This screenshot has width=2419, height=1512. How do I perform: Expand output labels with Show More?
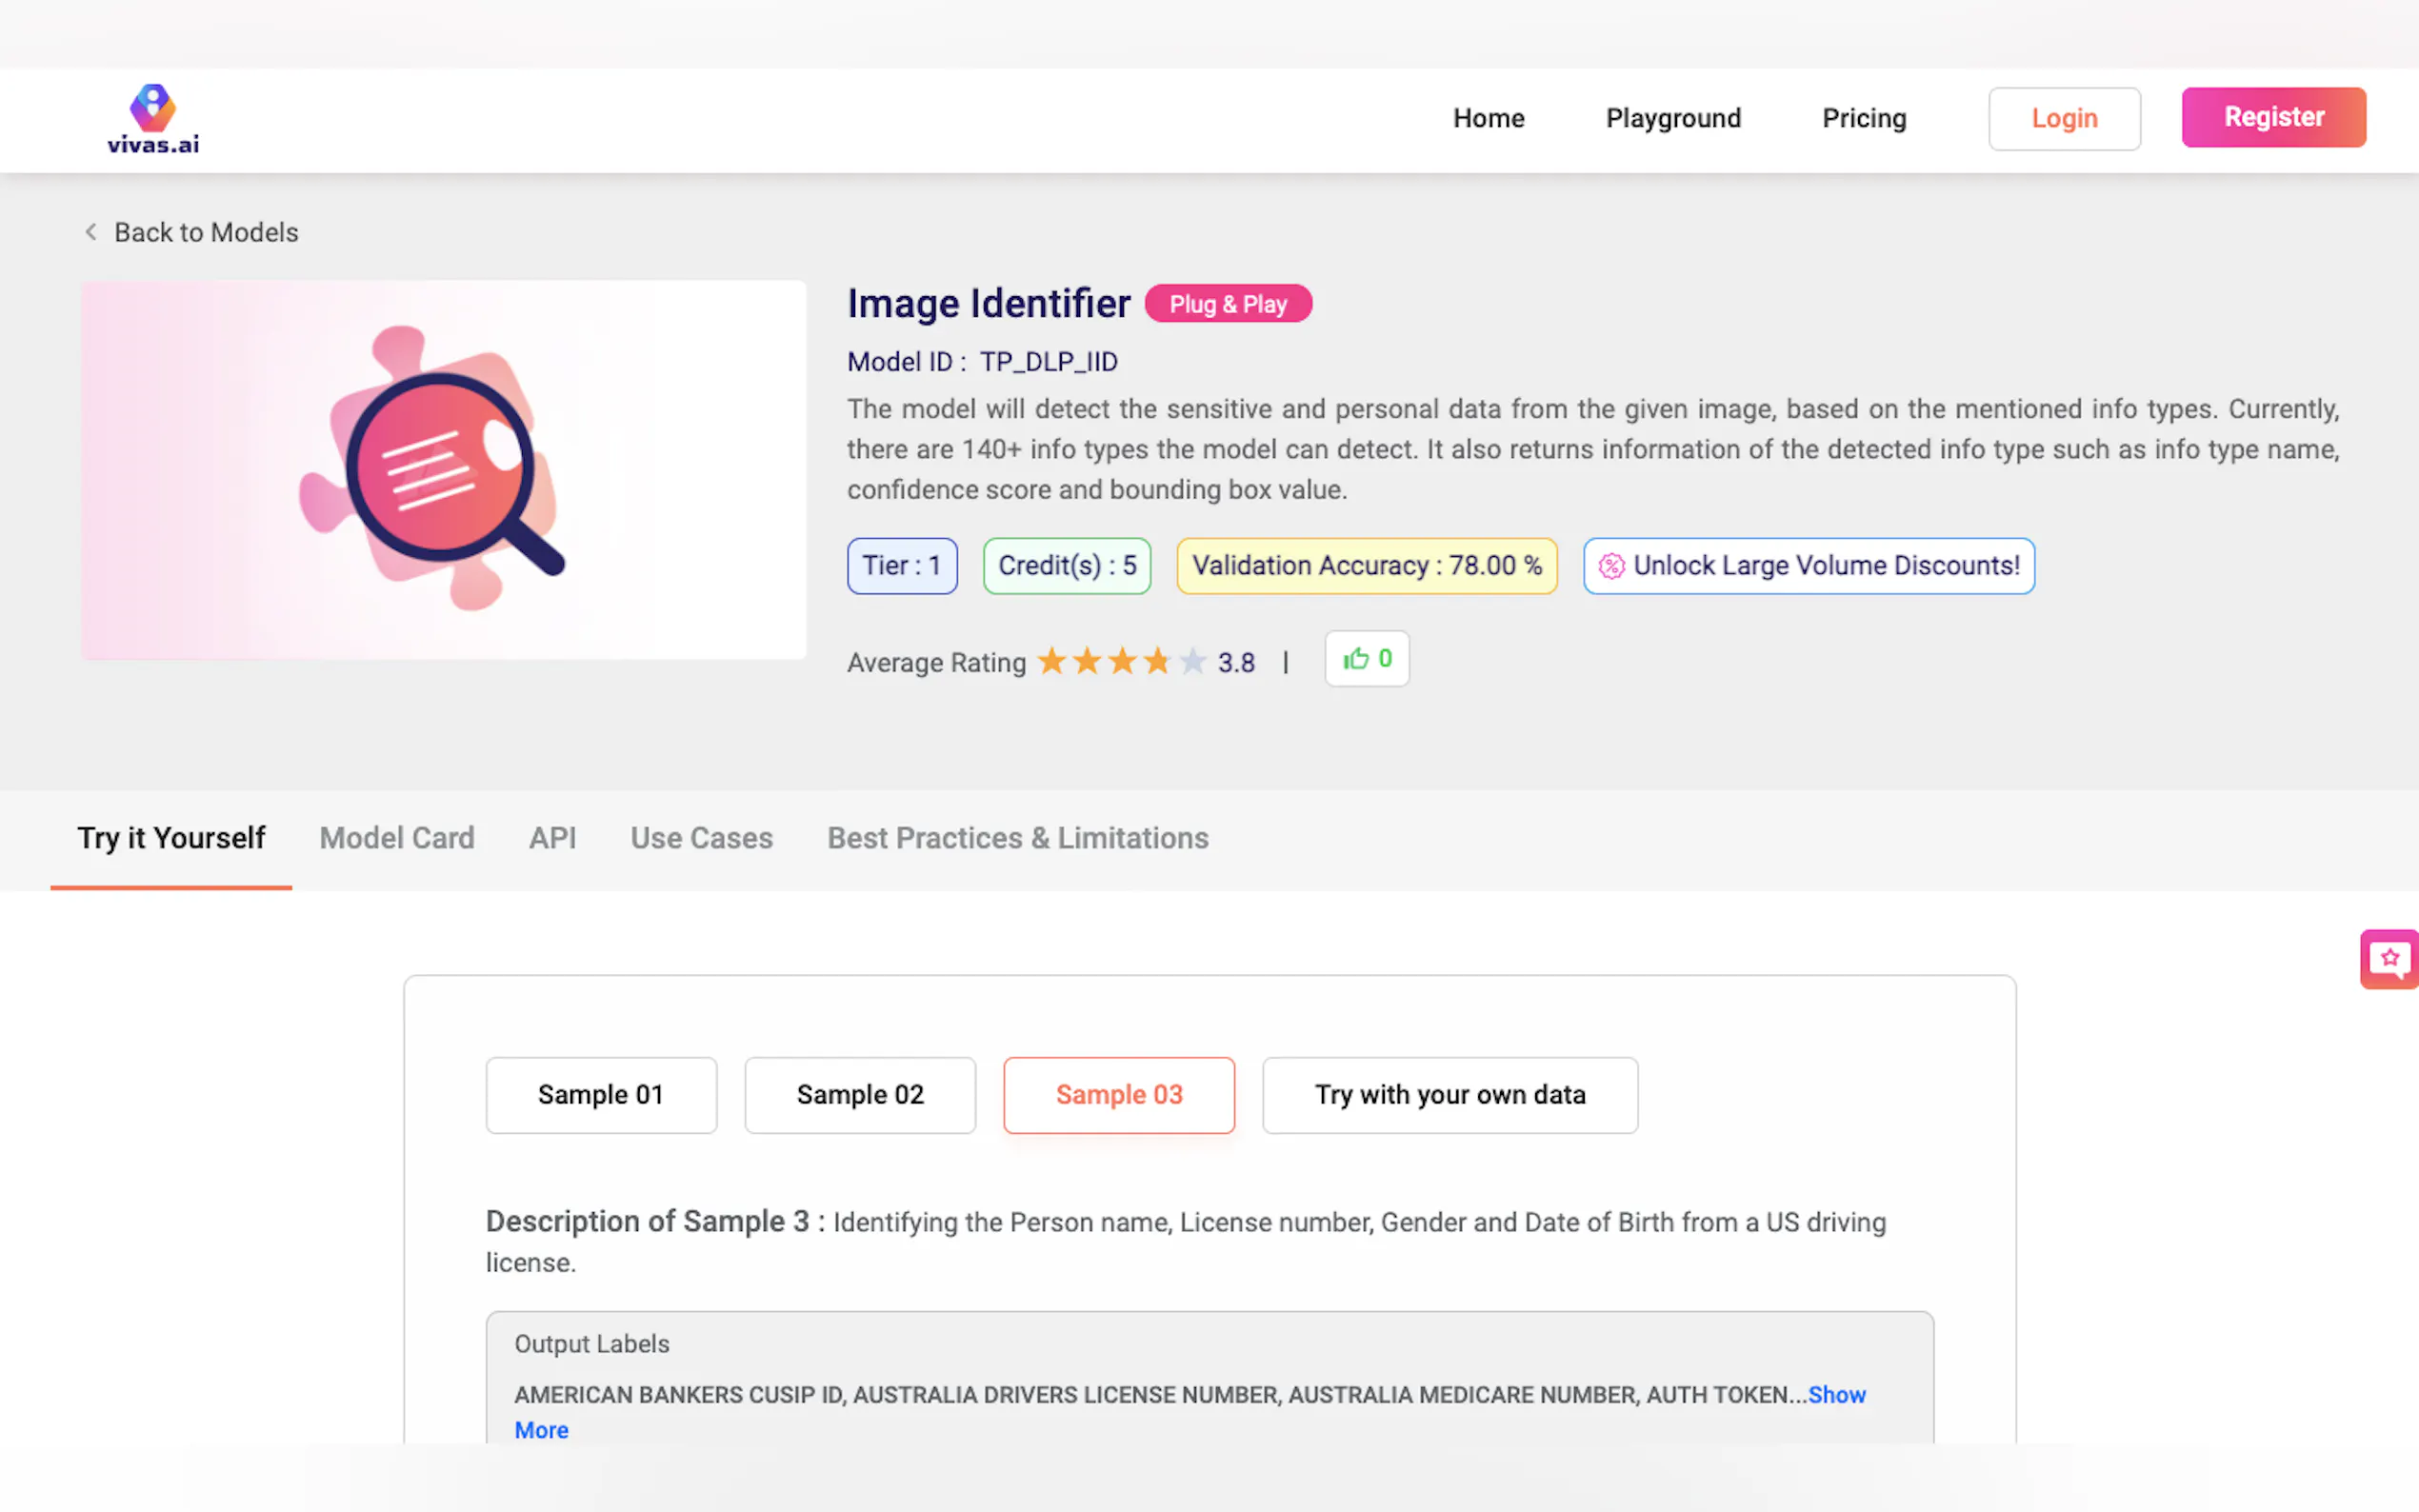point(1836,1395)
